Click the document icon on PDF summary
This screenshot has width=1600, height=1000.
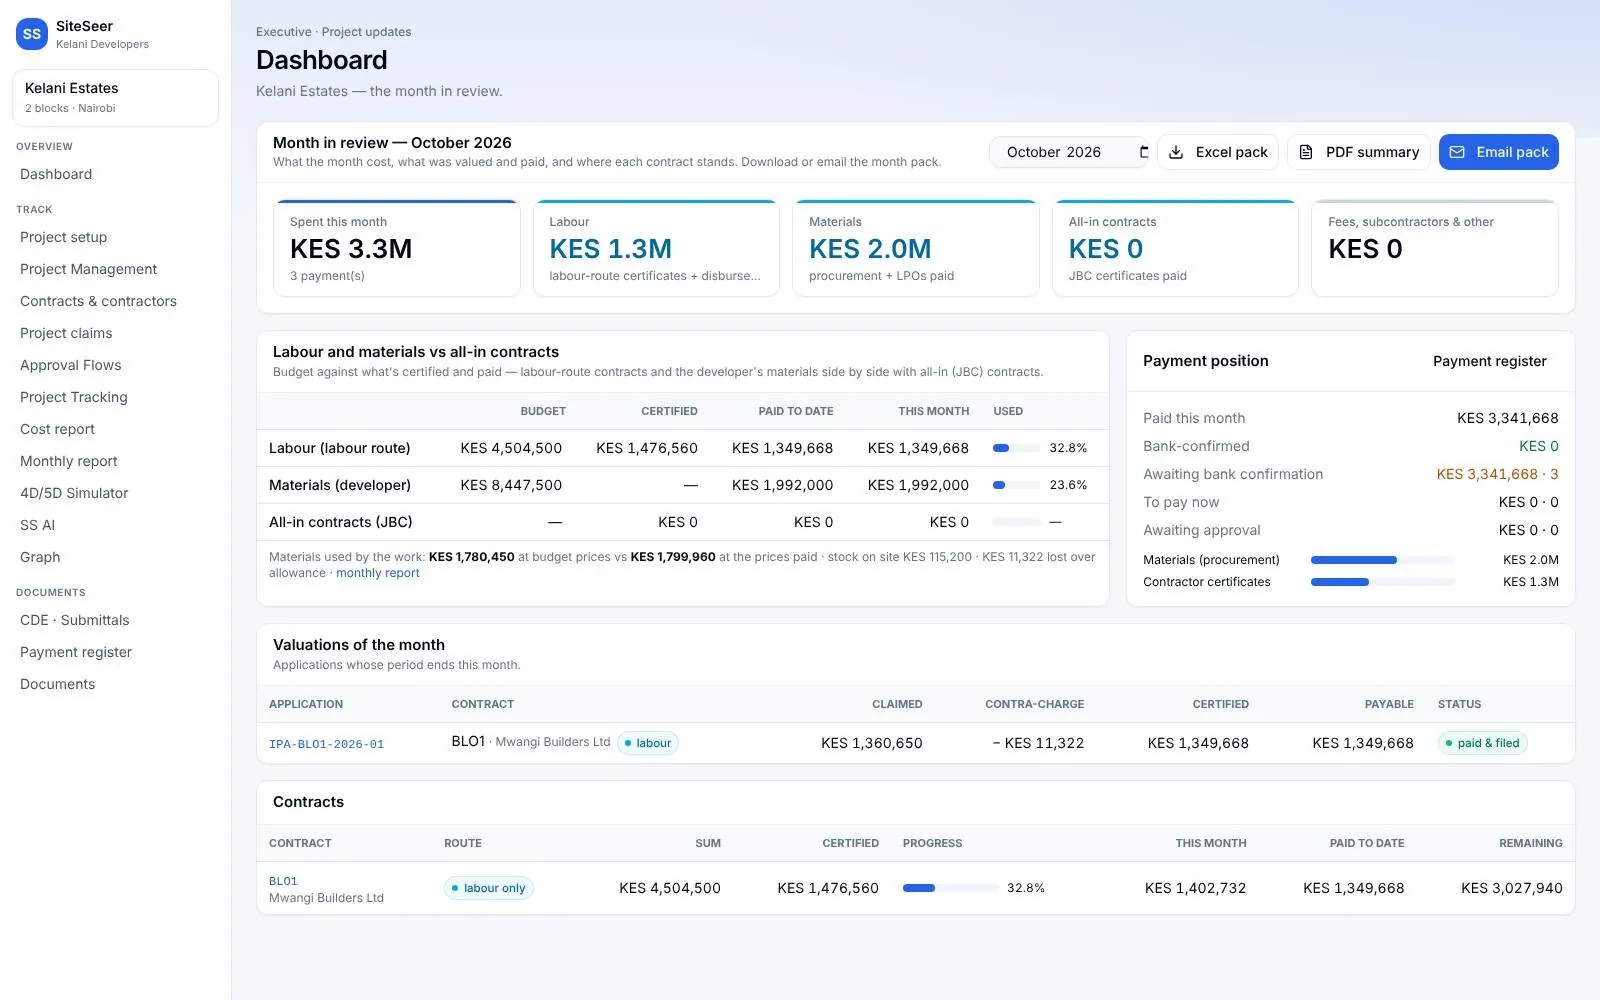pos(1306,152)
